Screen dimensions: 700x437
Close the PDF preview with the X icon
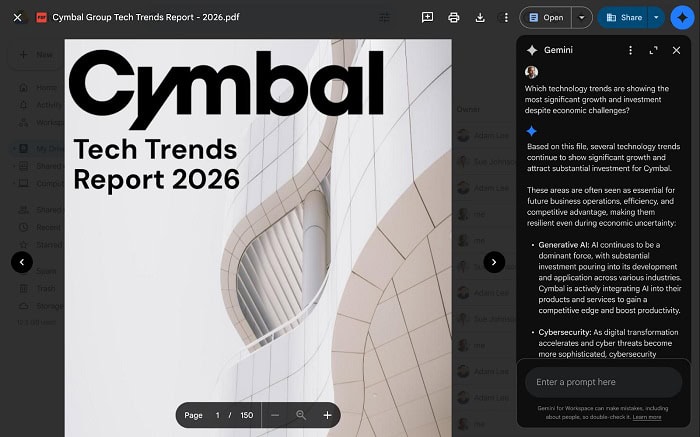17,17
